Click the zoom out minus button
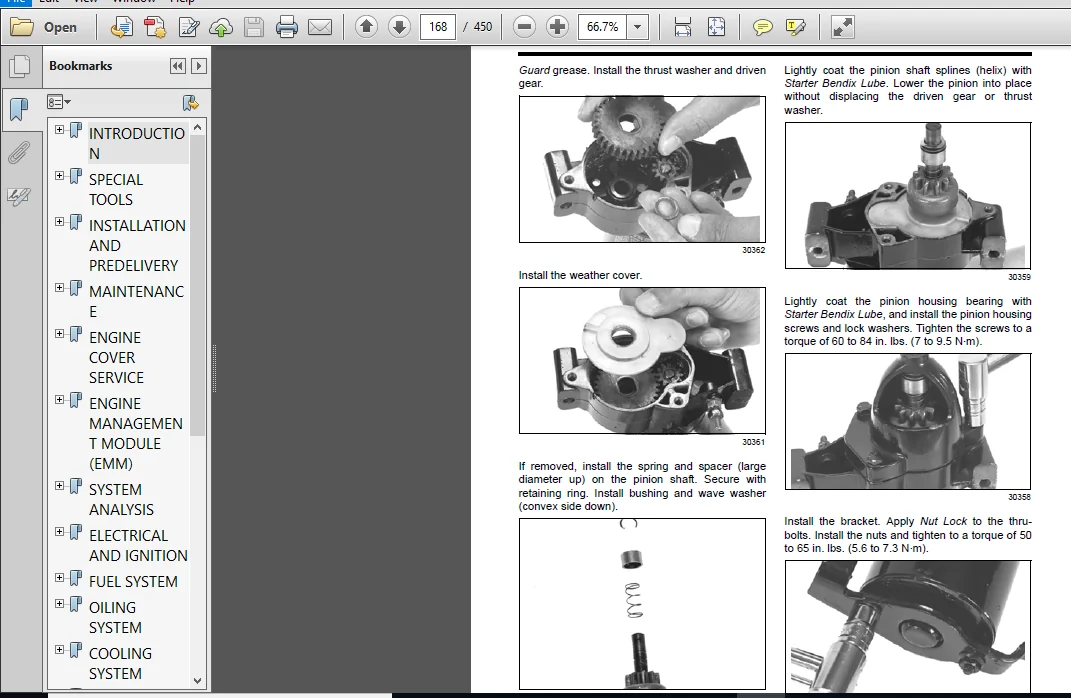This screenshot has height=698, width=1071. point(524,27)
